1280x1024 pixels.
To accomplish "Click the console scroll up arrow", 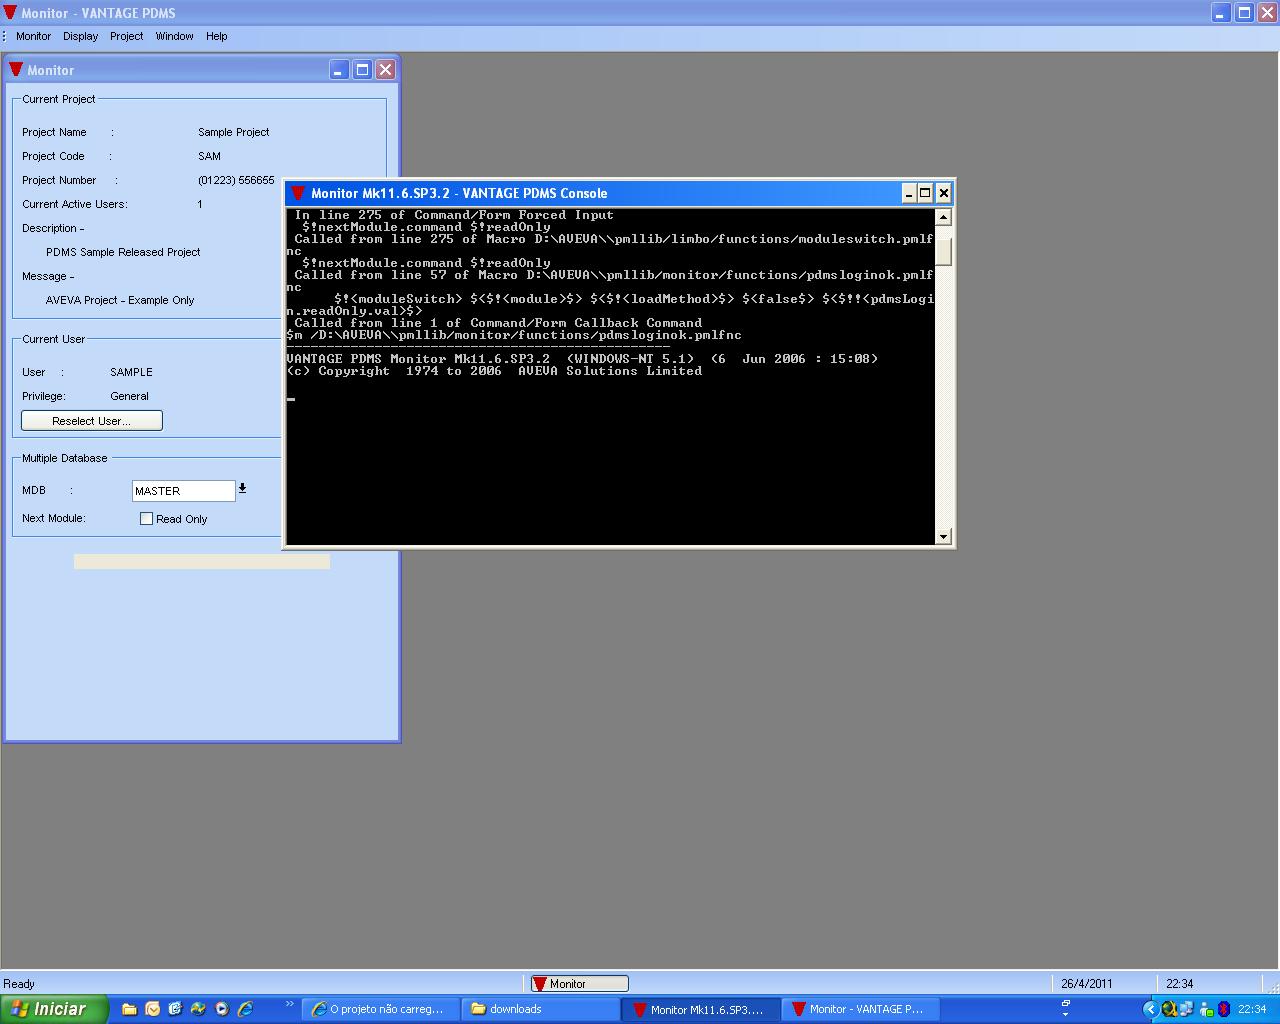I will tap(943, 217).
